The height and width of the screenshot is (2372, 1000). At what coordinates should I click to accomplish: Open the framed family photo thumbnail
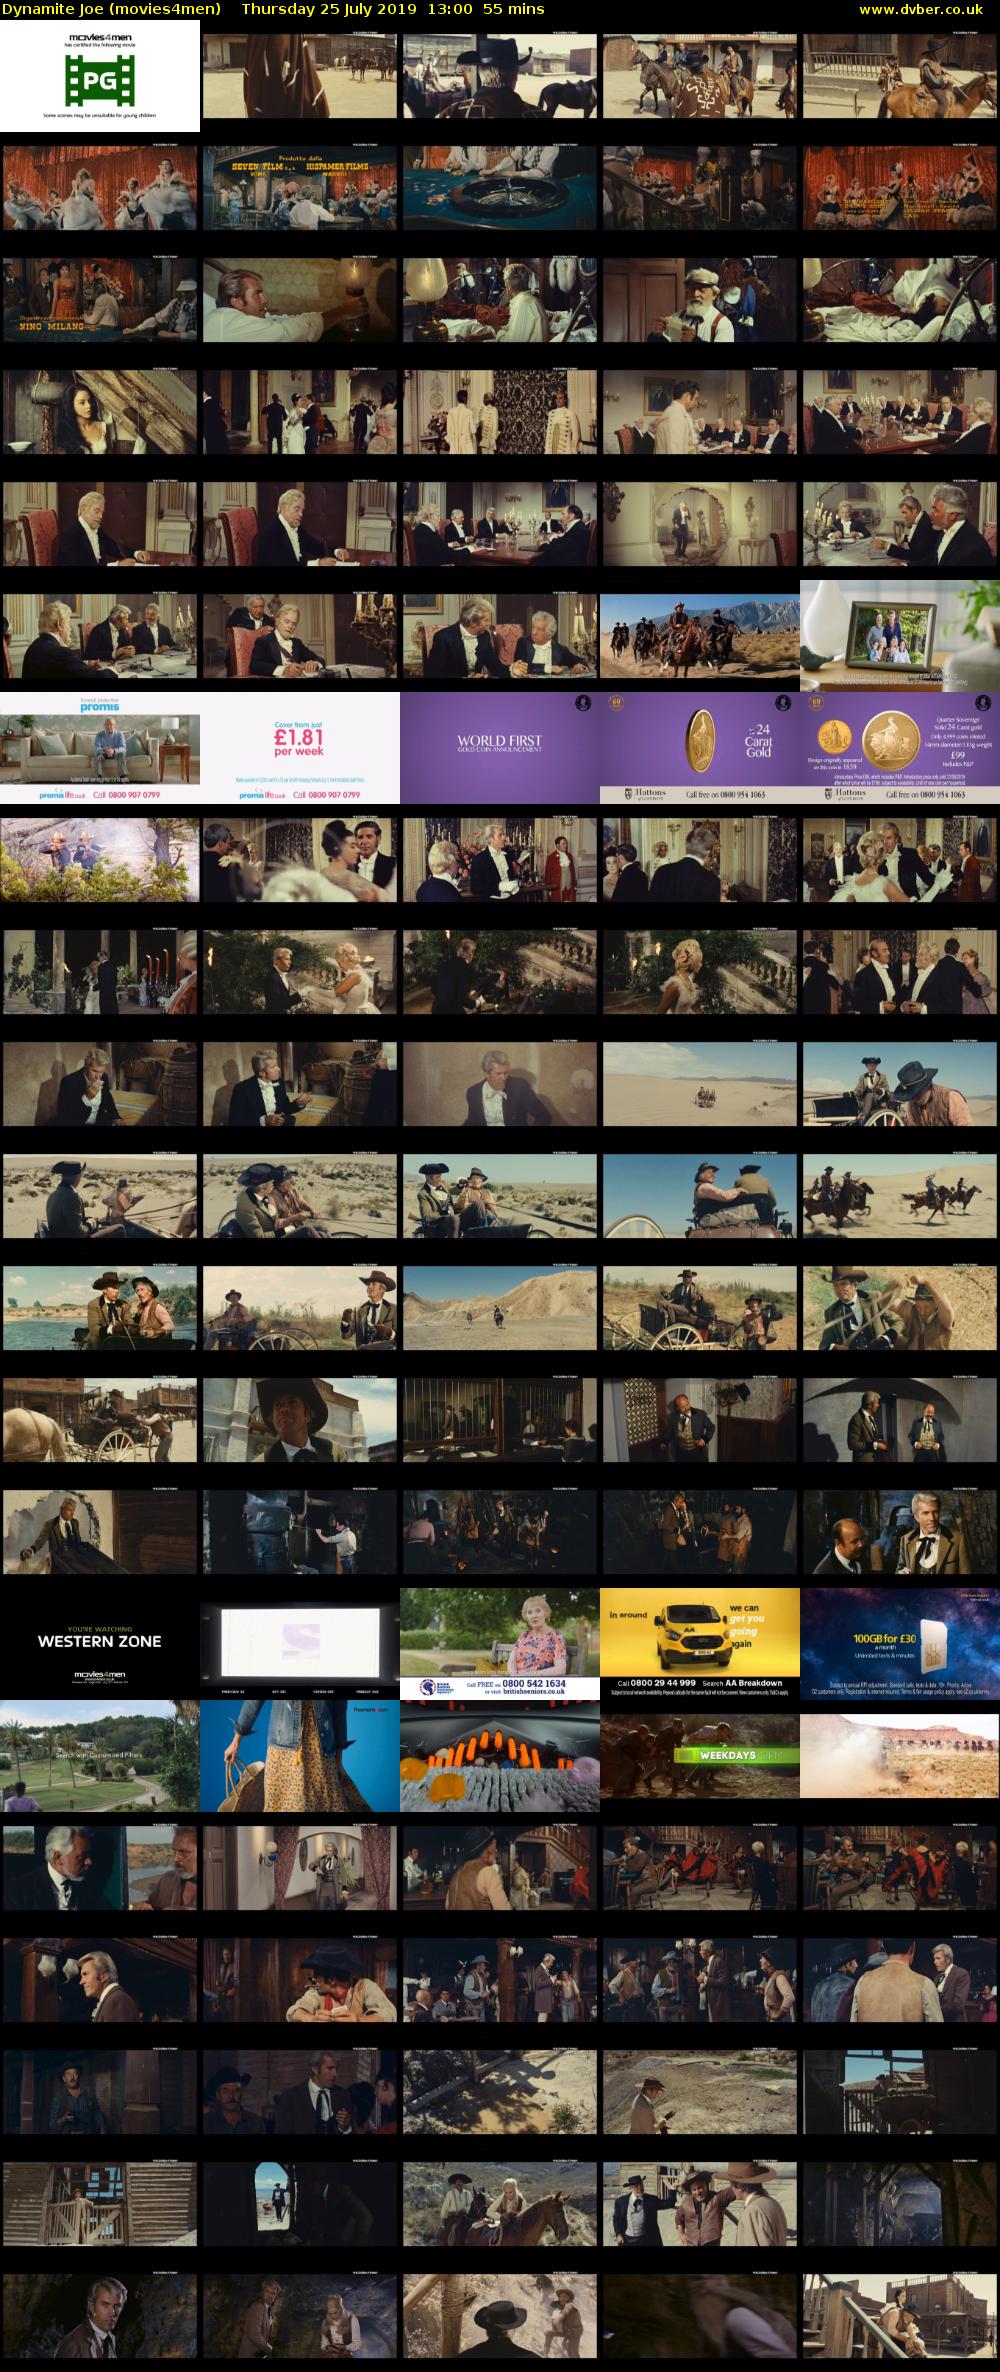tap(900, 636)
